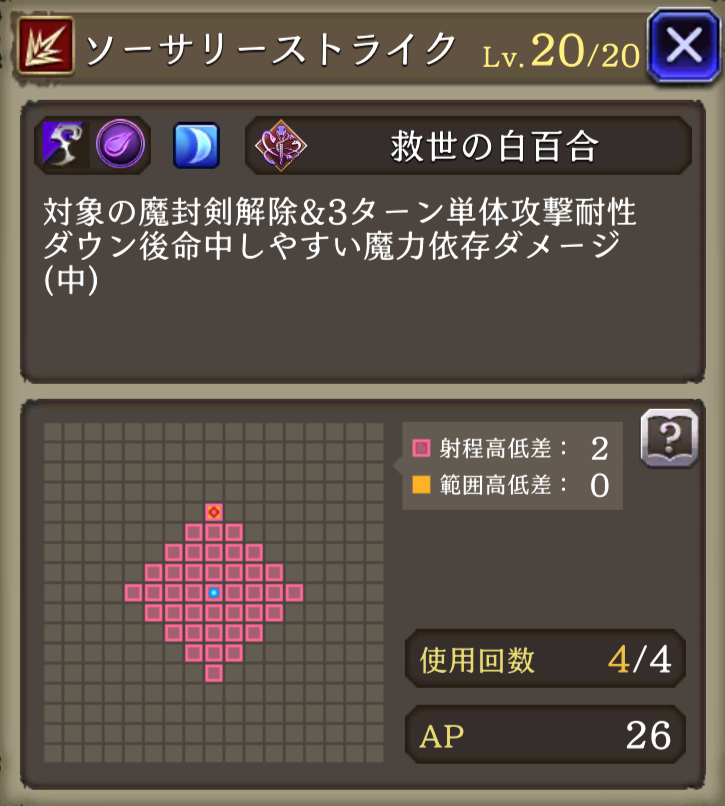The width and height of the screenshot is (725, 806).
Task: Open the help book question mark icon
Action: [669, 438]
